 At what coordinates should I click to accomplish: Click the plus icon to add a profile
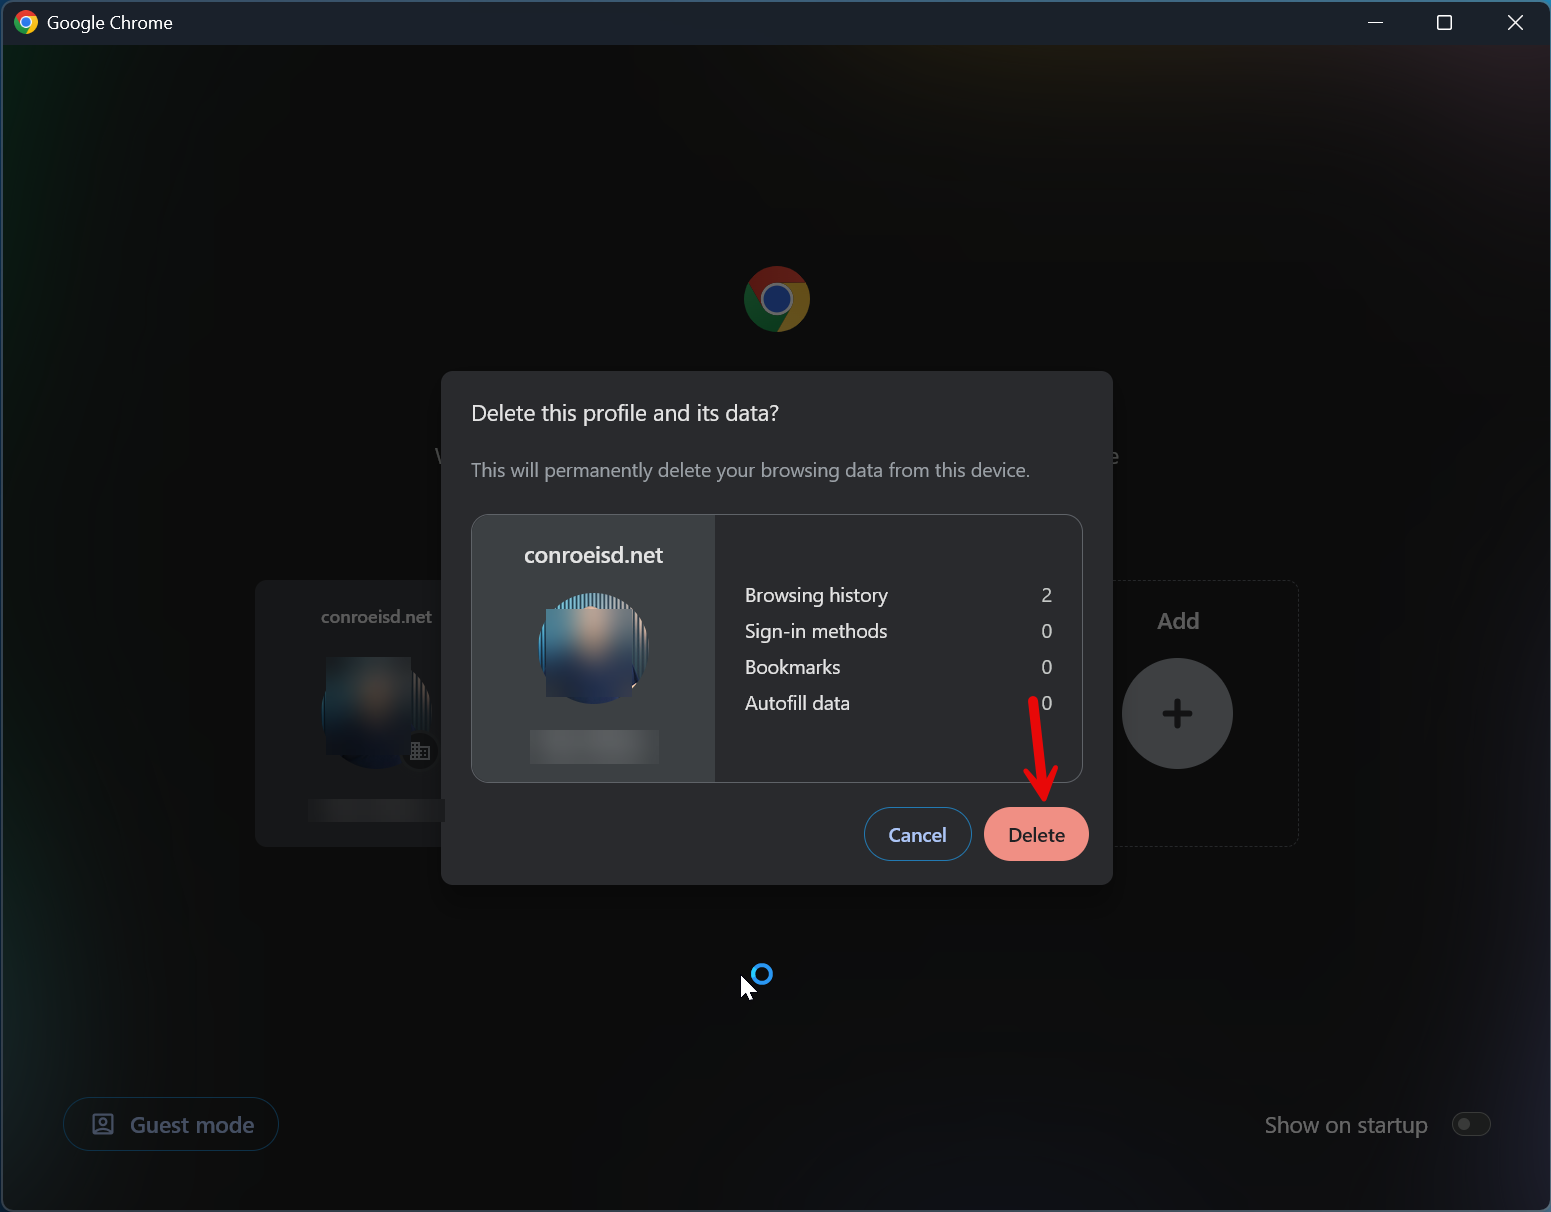tap(1177, 713)
